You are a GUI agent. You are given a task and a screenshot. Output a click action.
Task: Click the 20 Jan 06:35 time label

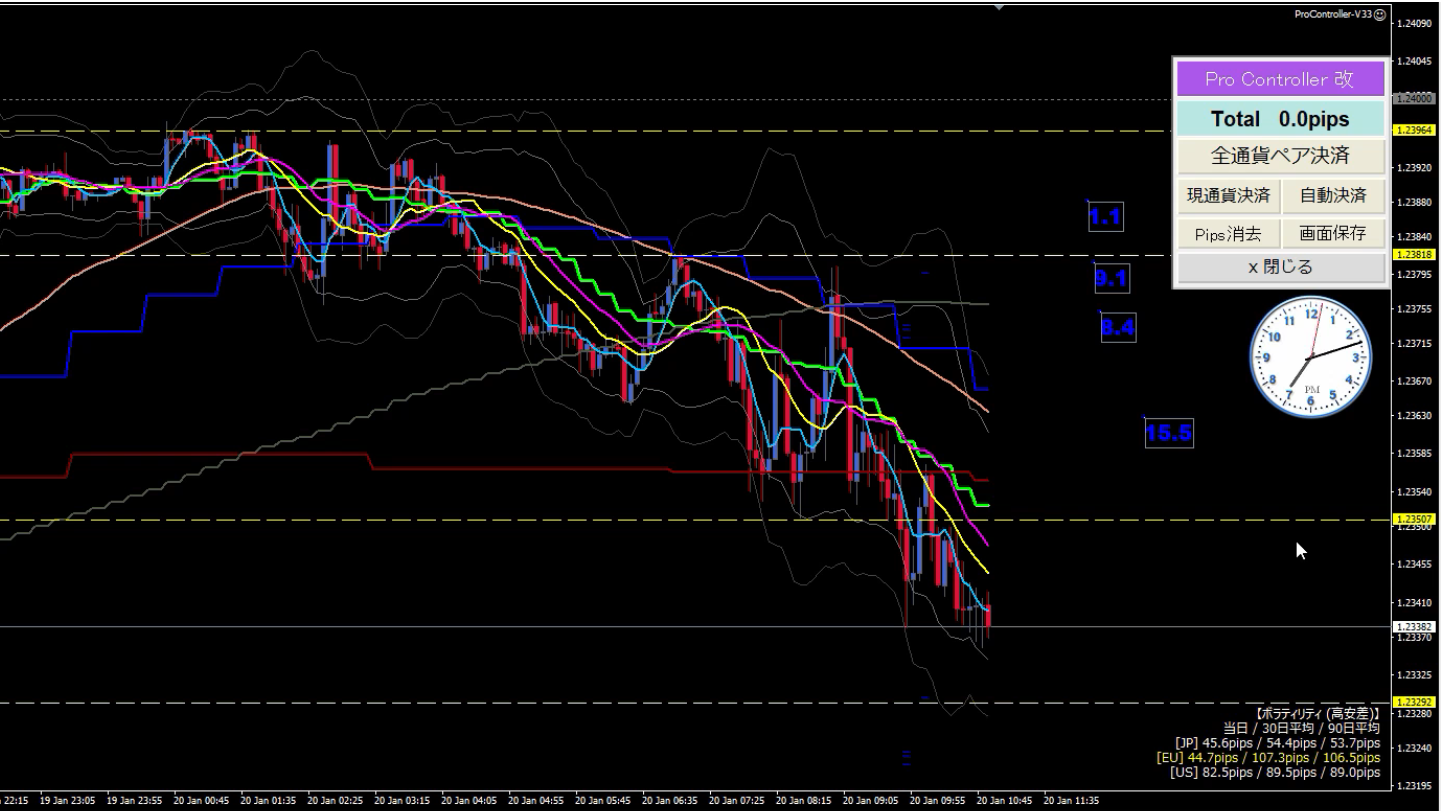(669, 801)
